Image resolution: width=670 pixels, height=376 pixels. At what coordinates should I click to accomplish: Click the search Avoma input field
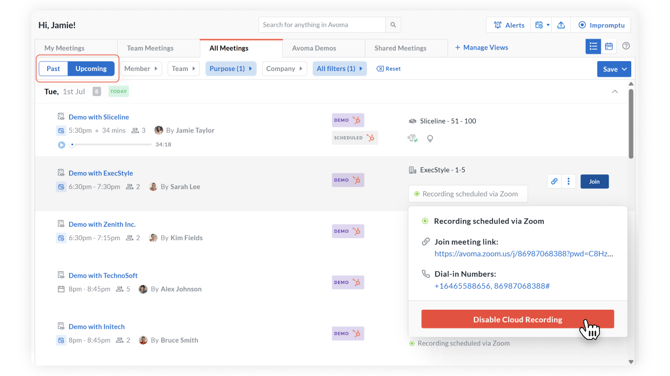[x=322, y=25]
